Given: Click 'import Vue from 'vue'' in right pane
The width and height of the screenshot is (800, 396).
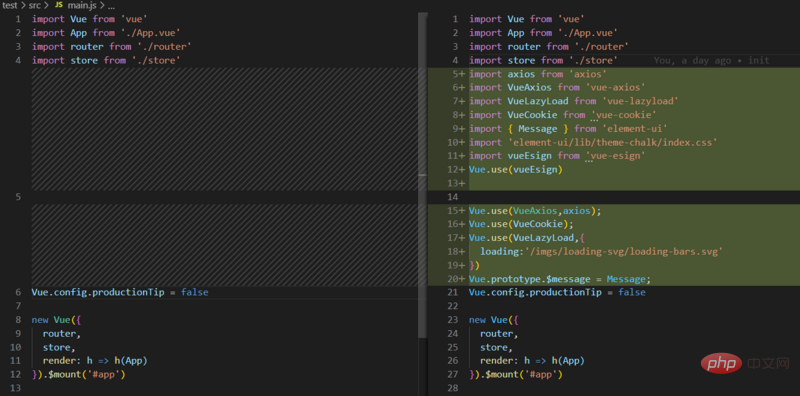Looking at the screenshot, I should tap(527, 19).
